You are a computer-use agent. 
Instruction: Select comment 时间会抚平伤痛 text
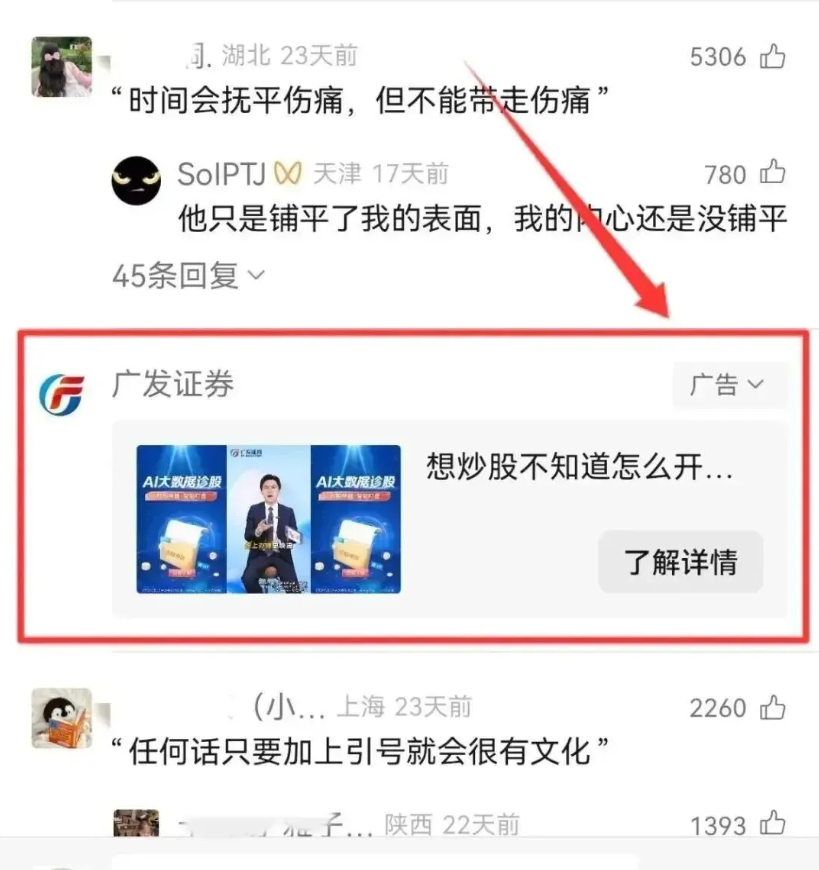click(x=360, y=100)
